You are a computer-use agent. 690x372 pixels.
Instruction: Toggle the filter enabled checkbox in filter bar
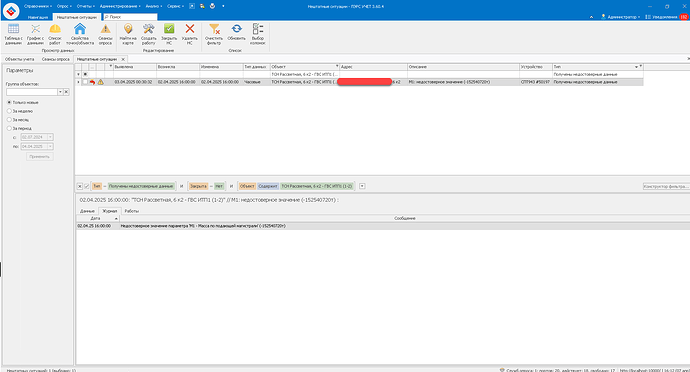(x=87, y=186)
